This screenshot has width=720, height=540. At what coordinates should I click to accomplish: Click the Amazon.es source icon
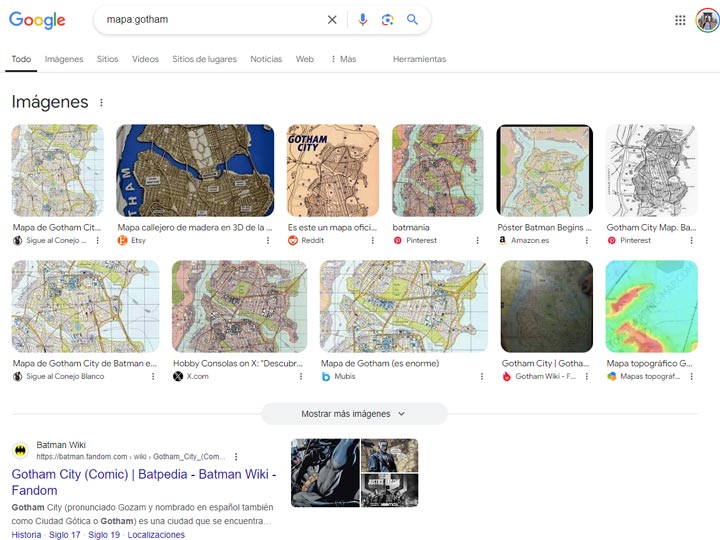tap(503, 240)
